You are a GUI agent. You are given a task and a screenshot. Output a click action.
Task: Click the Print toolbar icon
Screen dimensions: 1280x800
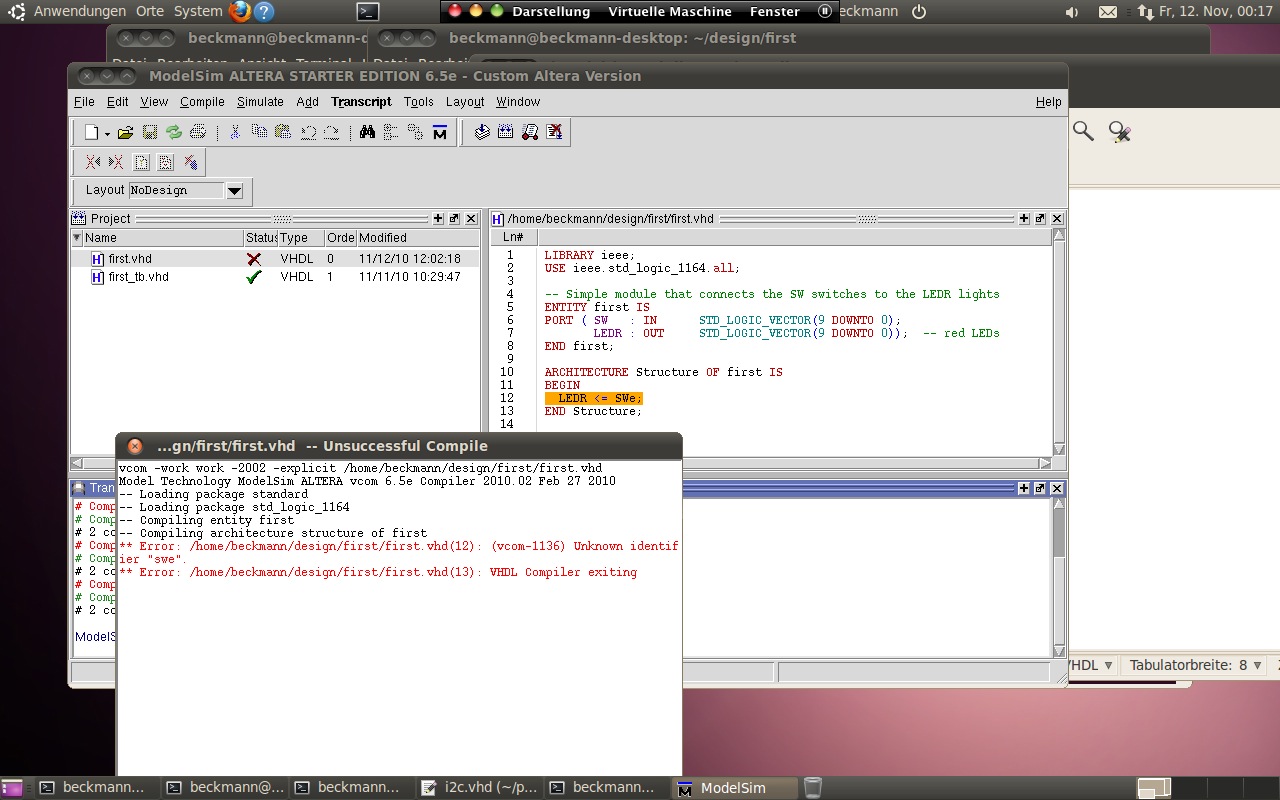197,132
